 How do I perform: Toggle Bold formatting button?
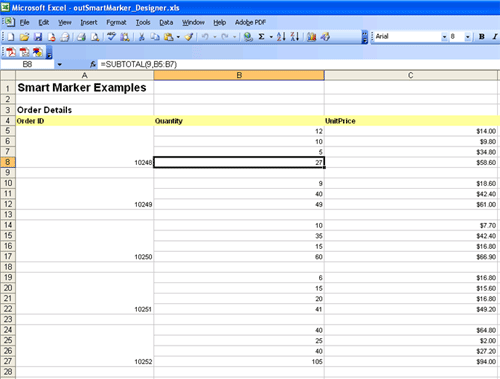click(482, 37)
